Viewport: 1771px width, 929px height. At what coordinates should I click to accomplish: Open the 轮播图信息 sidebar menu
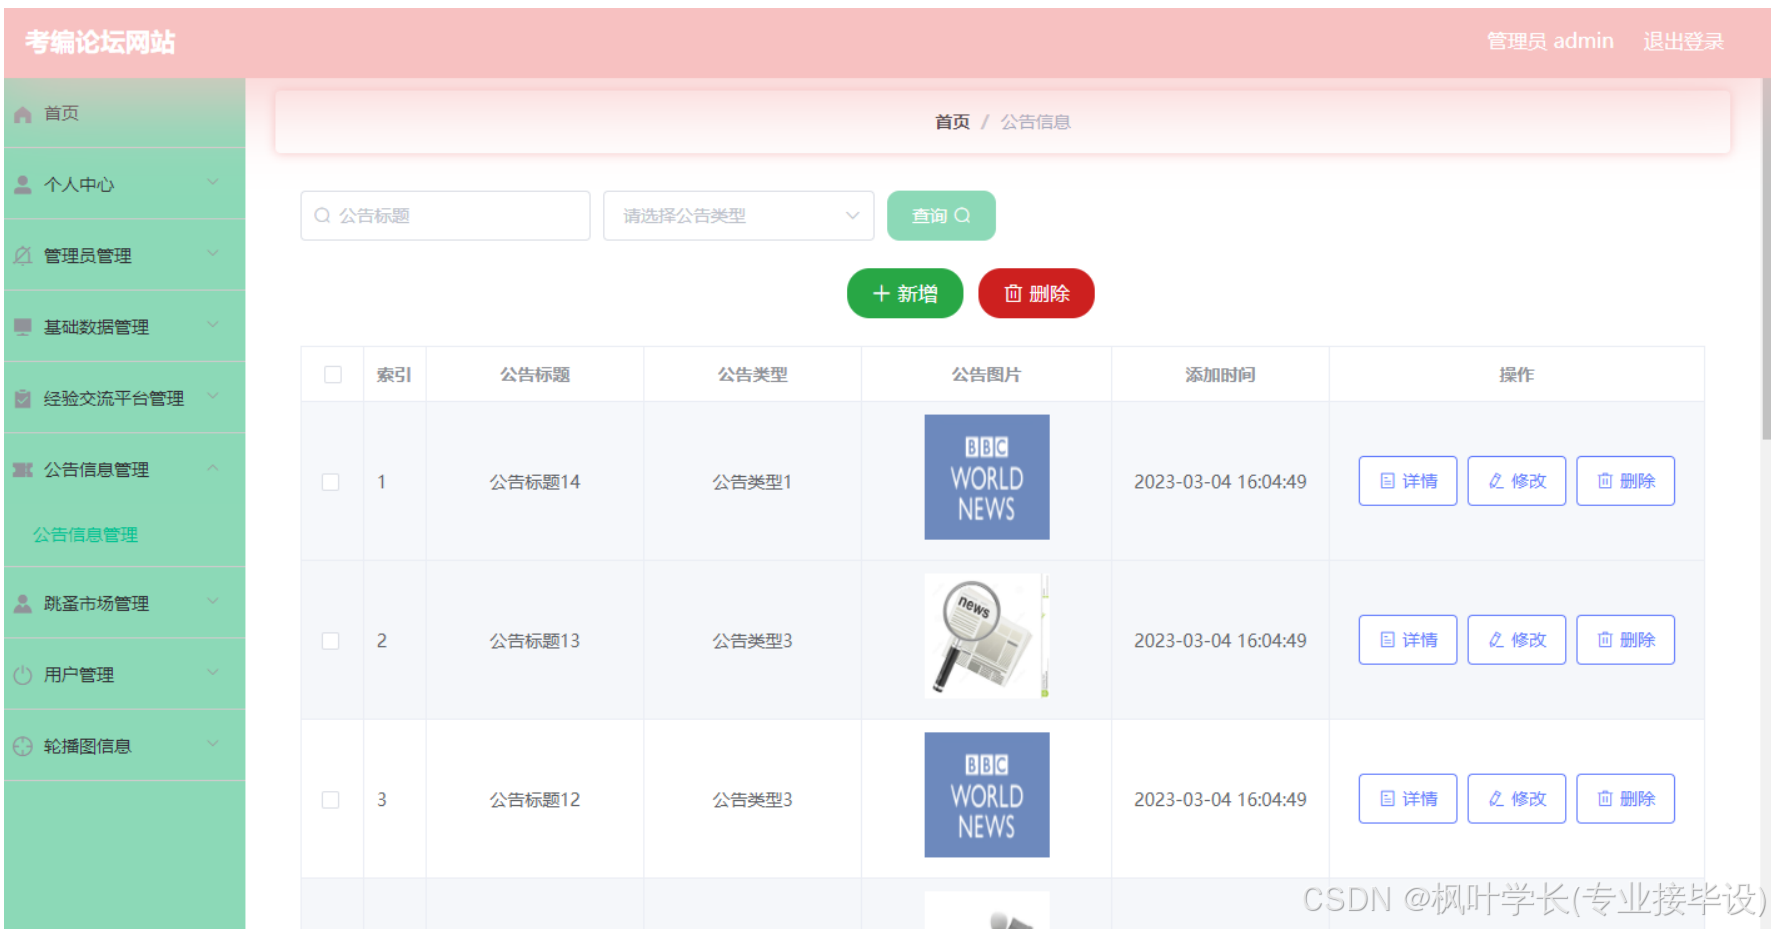124,745
